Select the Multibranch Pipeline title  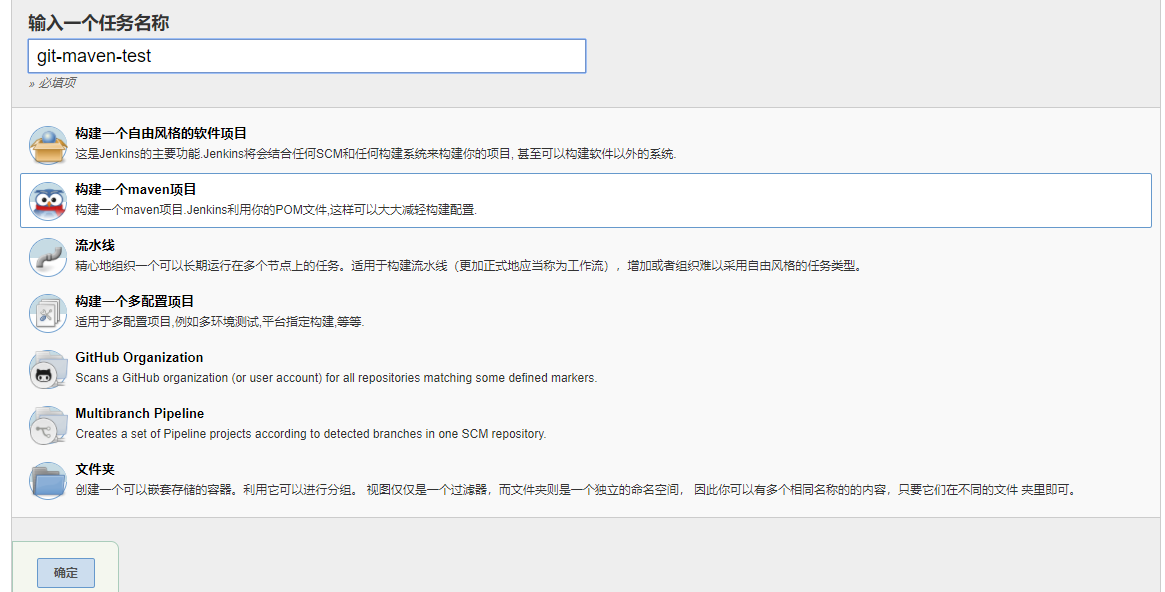pos(140,413)
